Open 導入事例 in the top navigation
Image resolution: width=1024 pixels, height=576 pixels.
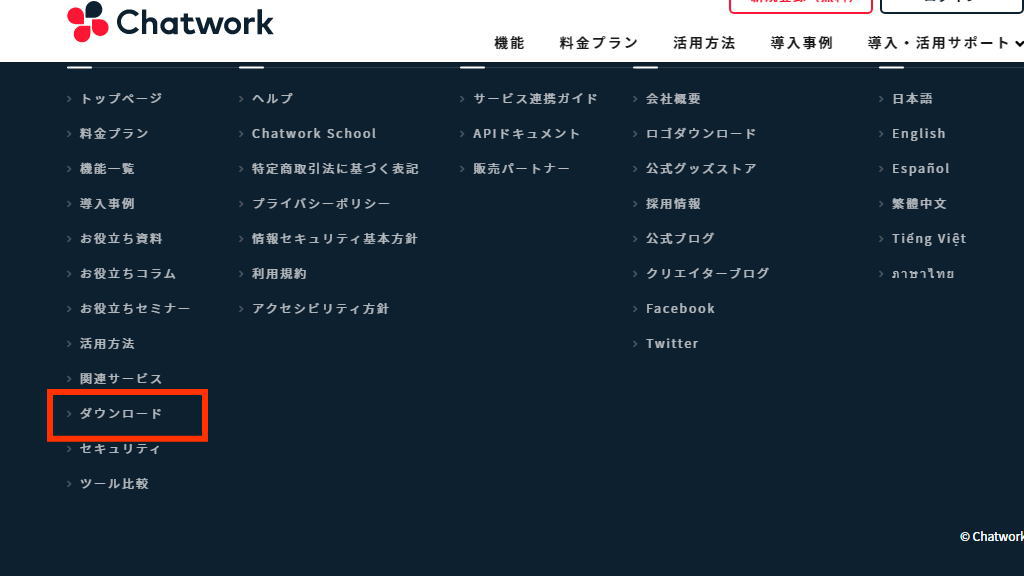(x=801, y=43)
